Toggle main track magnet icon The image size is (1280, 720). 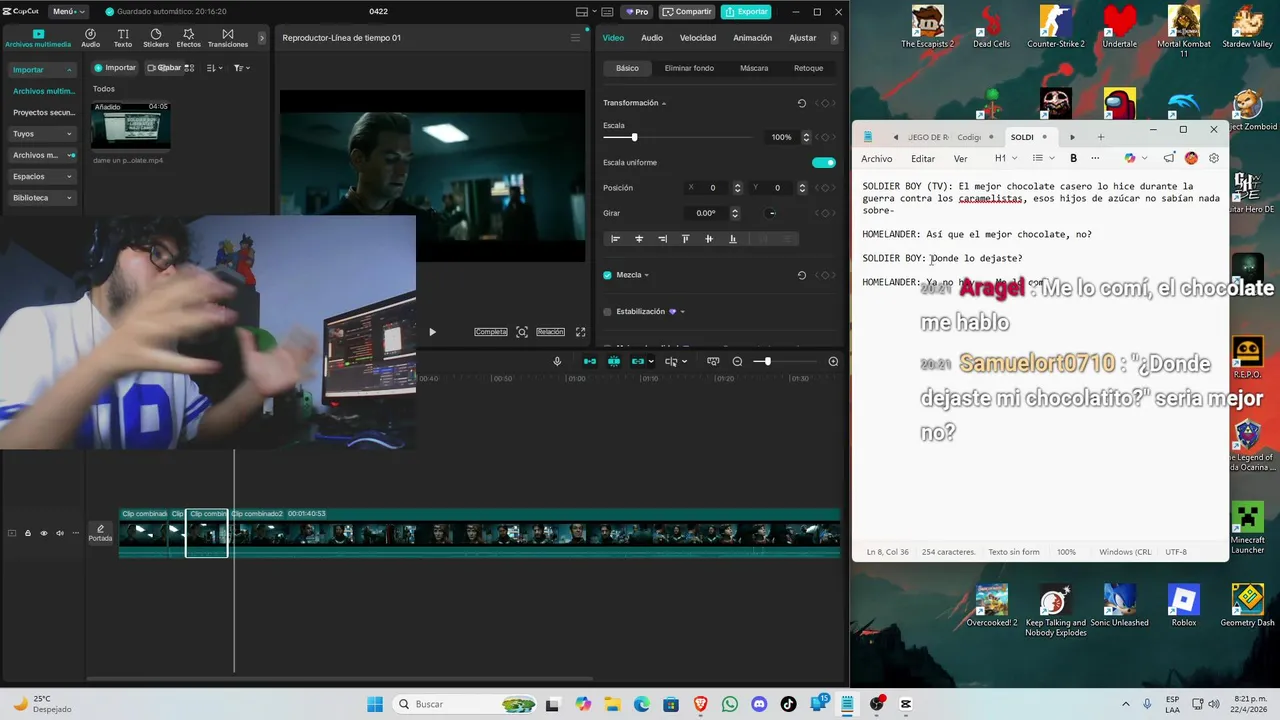pyautogui.click(x=590, y=361)
